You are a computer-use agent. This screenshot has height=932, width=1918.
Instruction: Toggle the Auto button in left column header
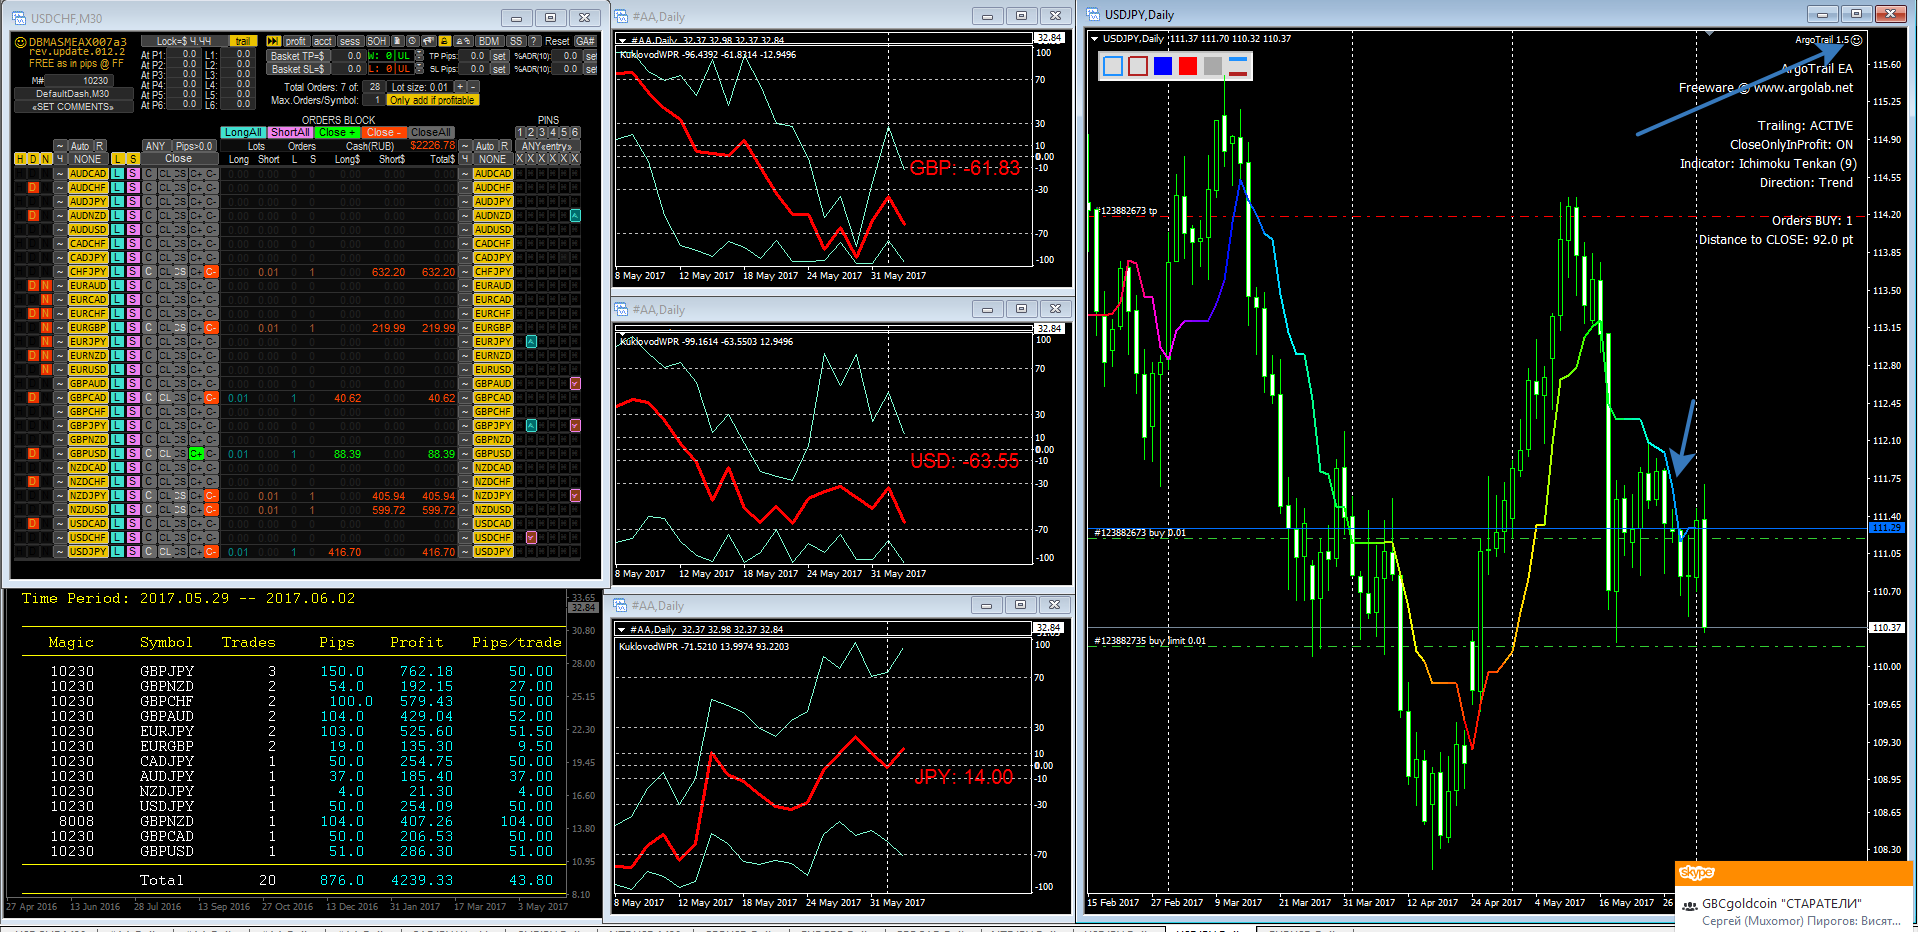tap(79, 146)
